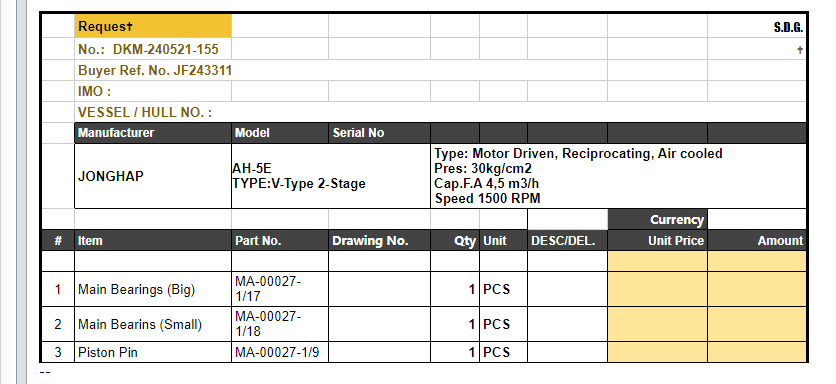
Task: Click the compressor type description cell
Action: click(618, 176)
